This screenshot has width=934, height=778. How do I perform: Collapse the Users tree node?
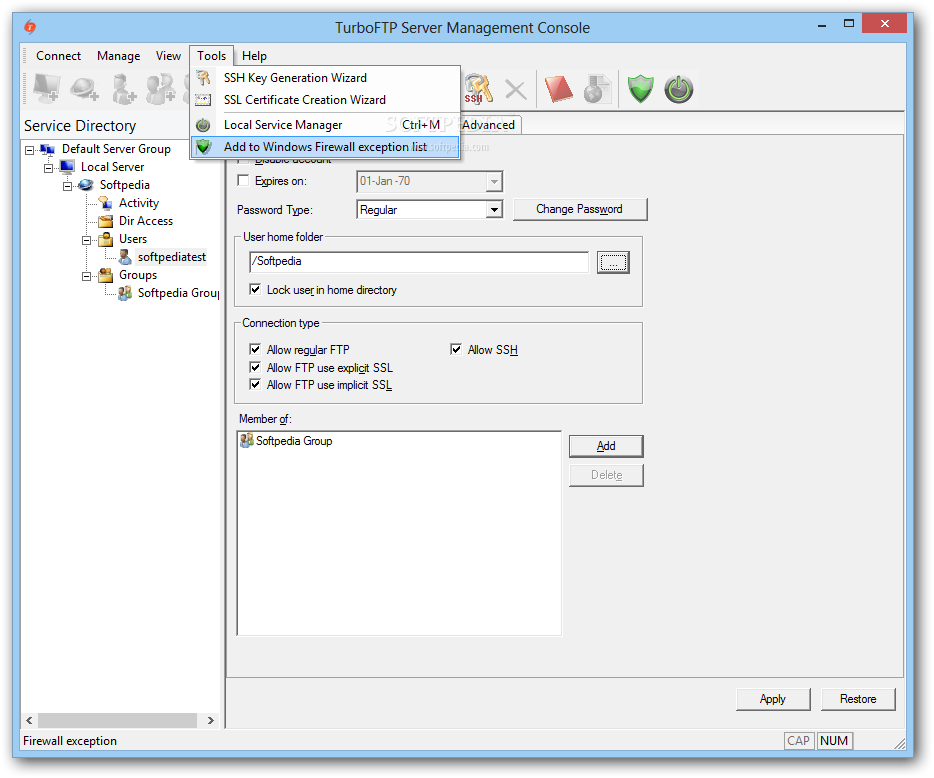(x=86, y=241)
